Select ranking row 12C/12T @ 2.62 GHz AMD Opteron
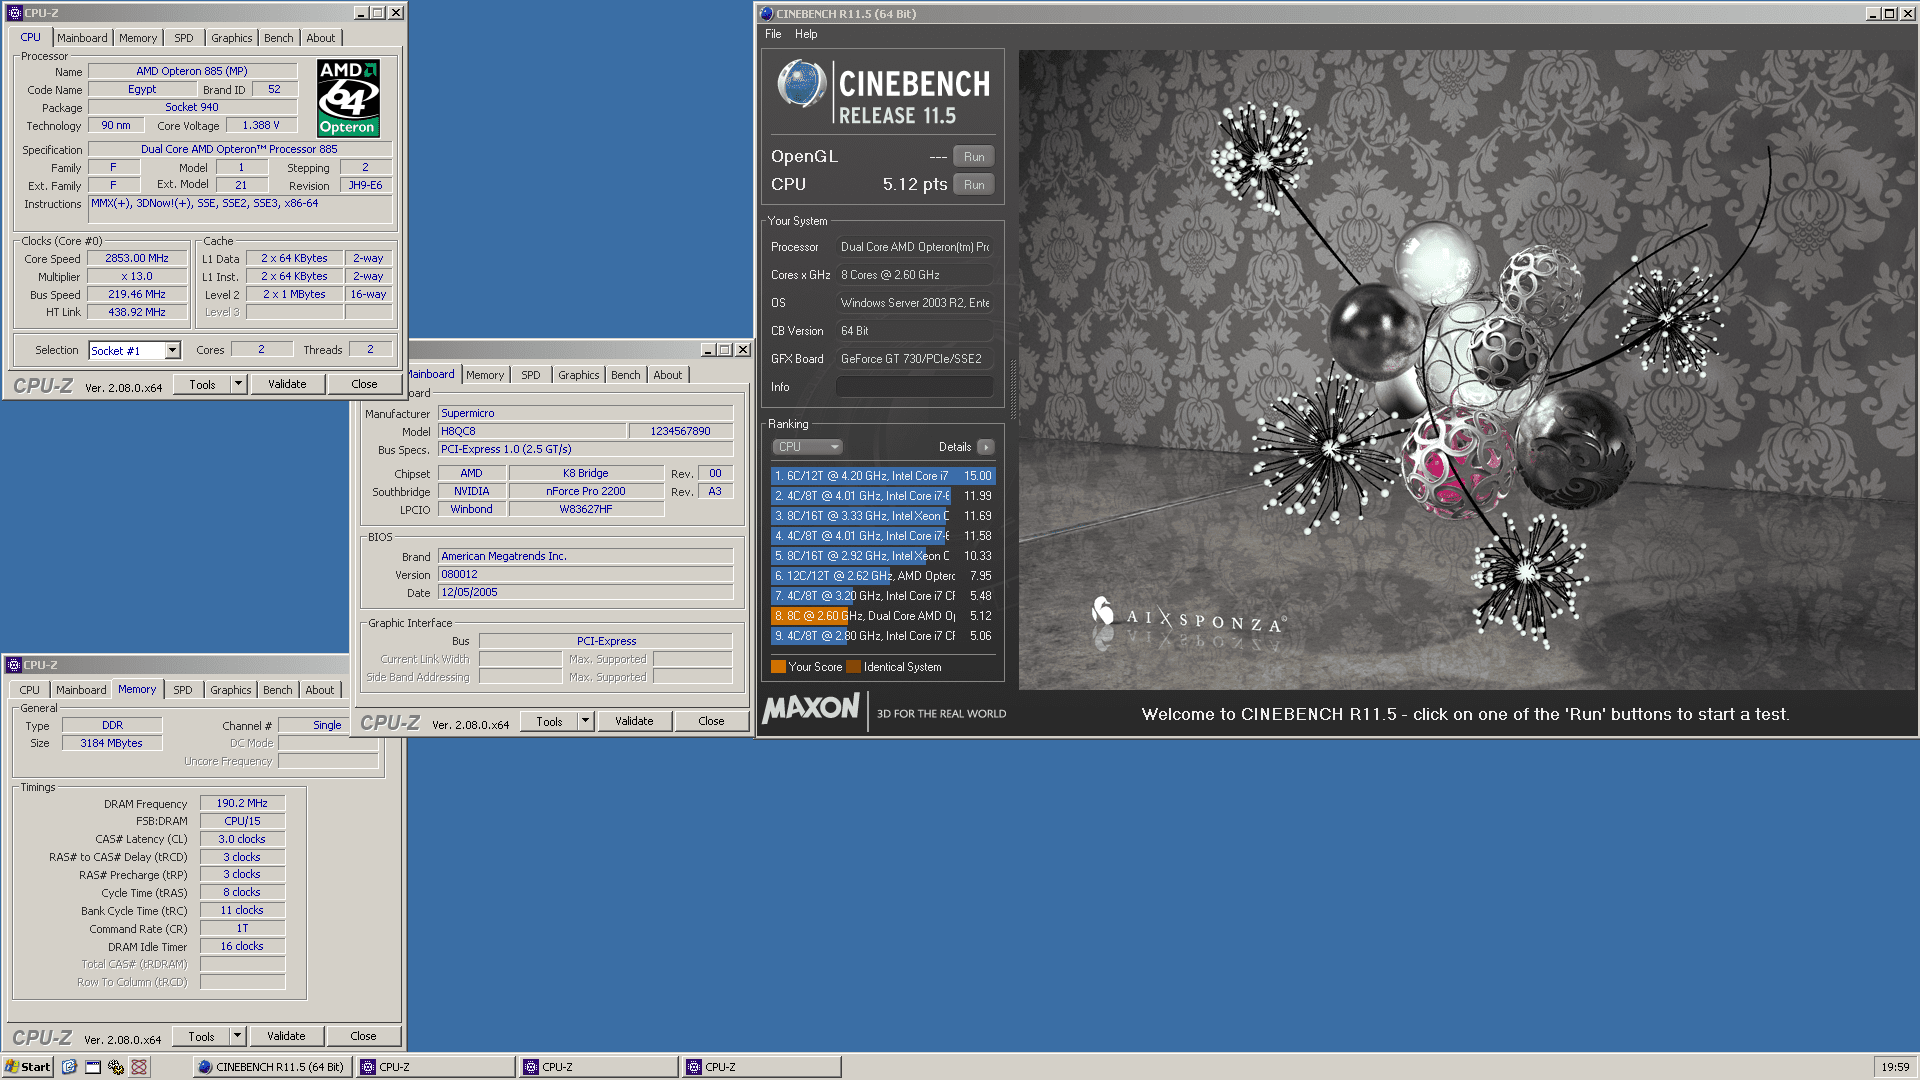The width and height of the screenshot is (1920, 1080). [883, 576]
